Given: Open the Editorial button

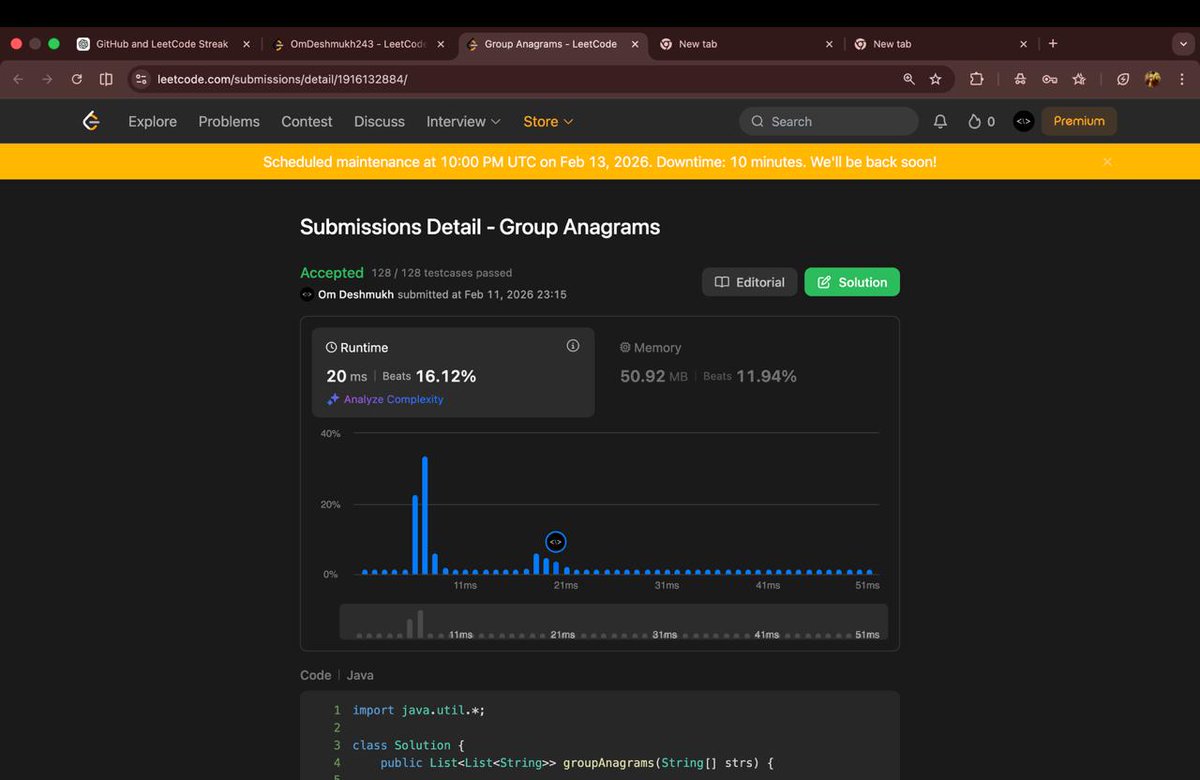Looking at the screenshot, I should click(750, 282).
